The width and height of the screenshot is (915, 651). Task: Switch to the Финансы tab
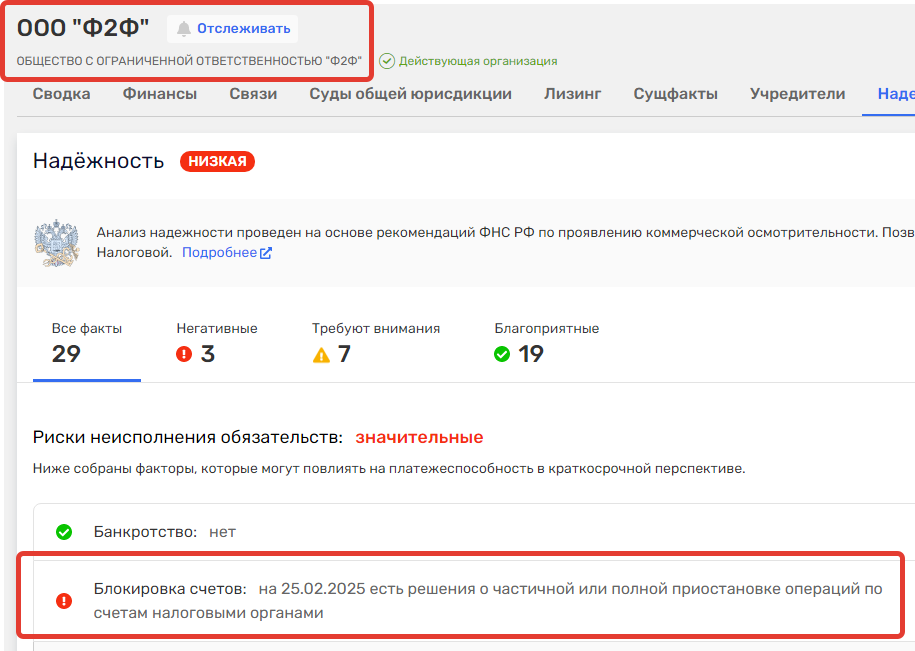pyautogui.click(x=160, y=94)
